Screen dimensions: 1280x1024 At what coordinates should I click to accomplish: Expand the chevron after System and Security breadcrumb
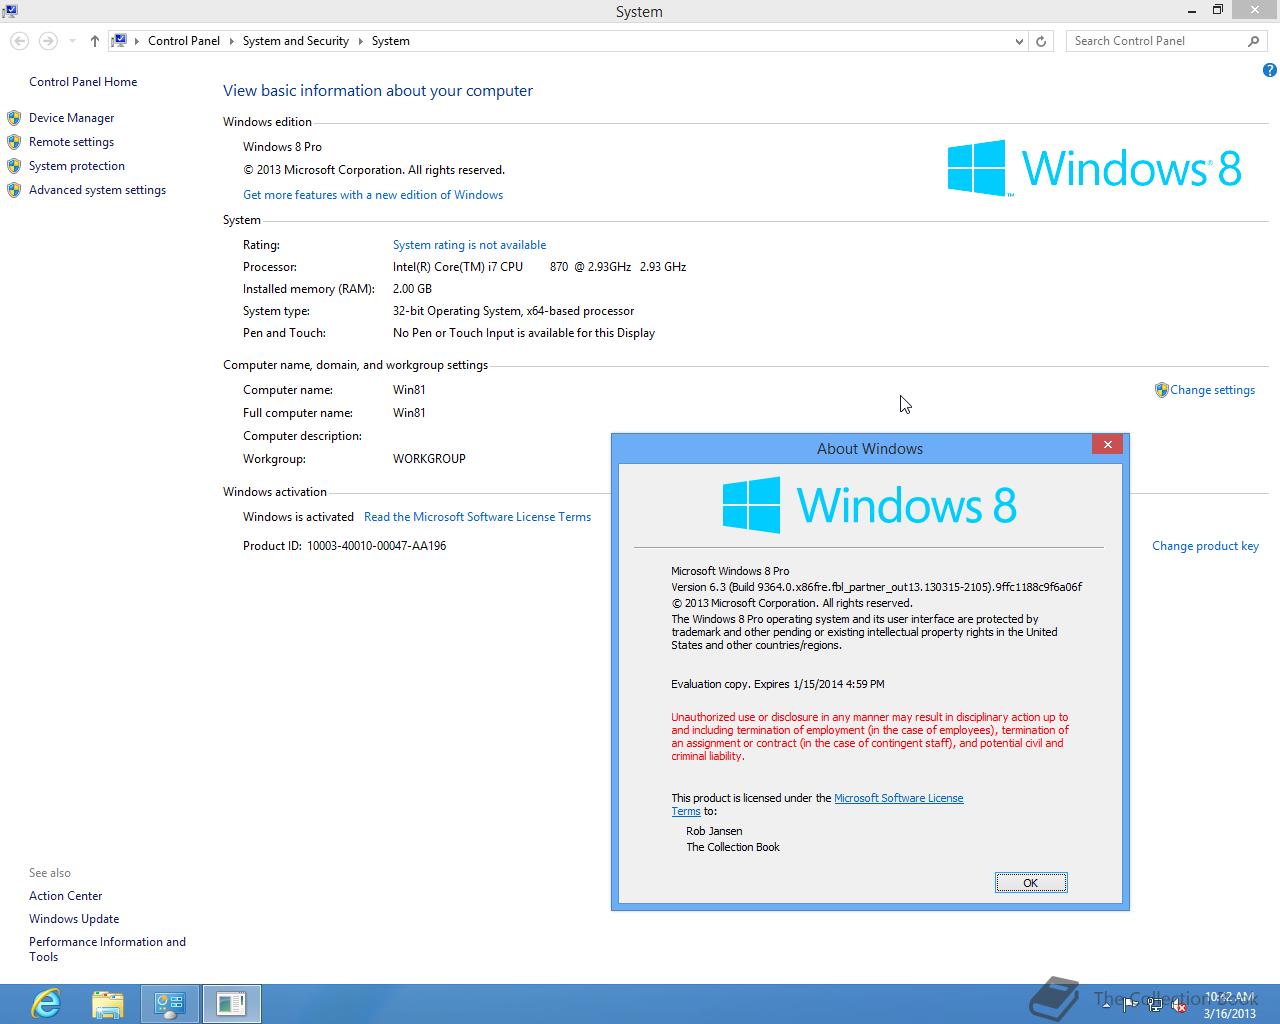361,41
